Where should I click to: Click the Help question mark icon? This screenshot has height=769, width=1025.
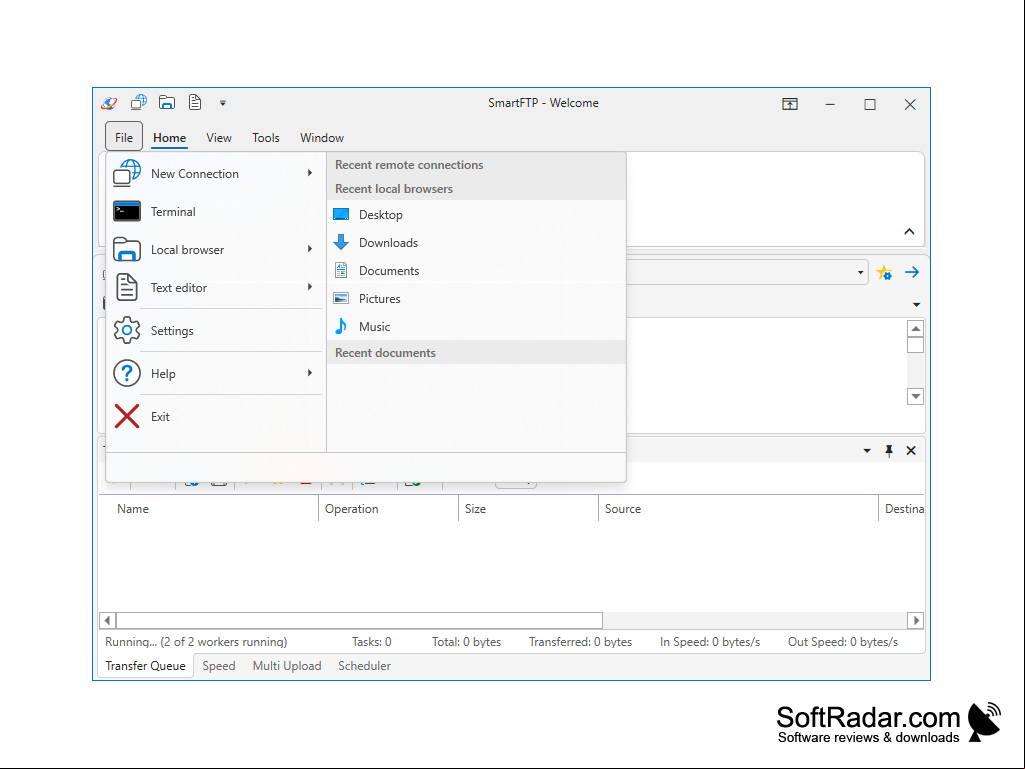(127, 373)
